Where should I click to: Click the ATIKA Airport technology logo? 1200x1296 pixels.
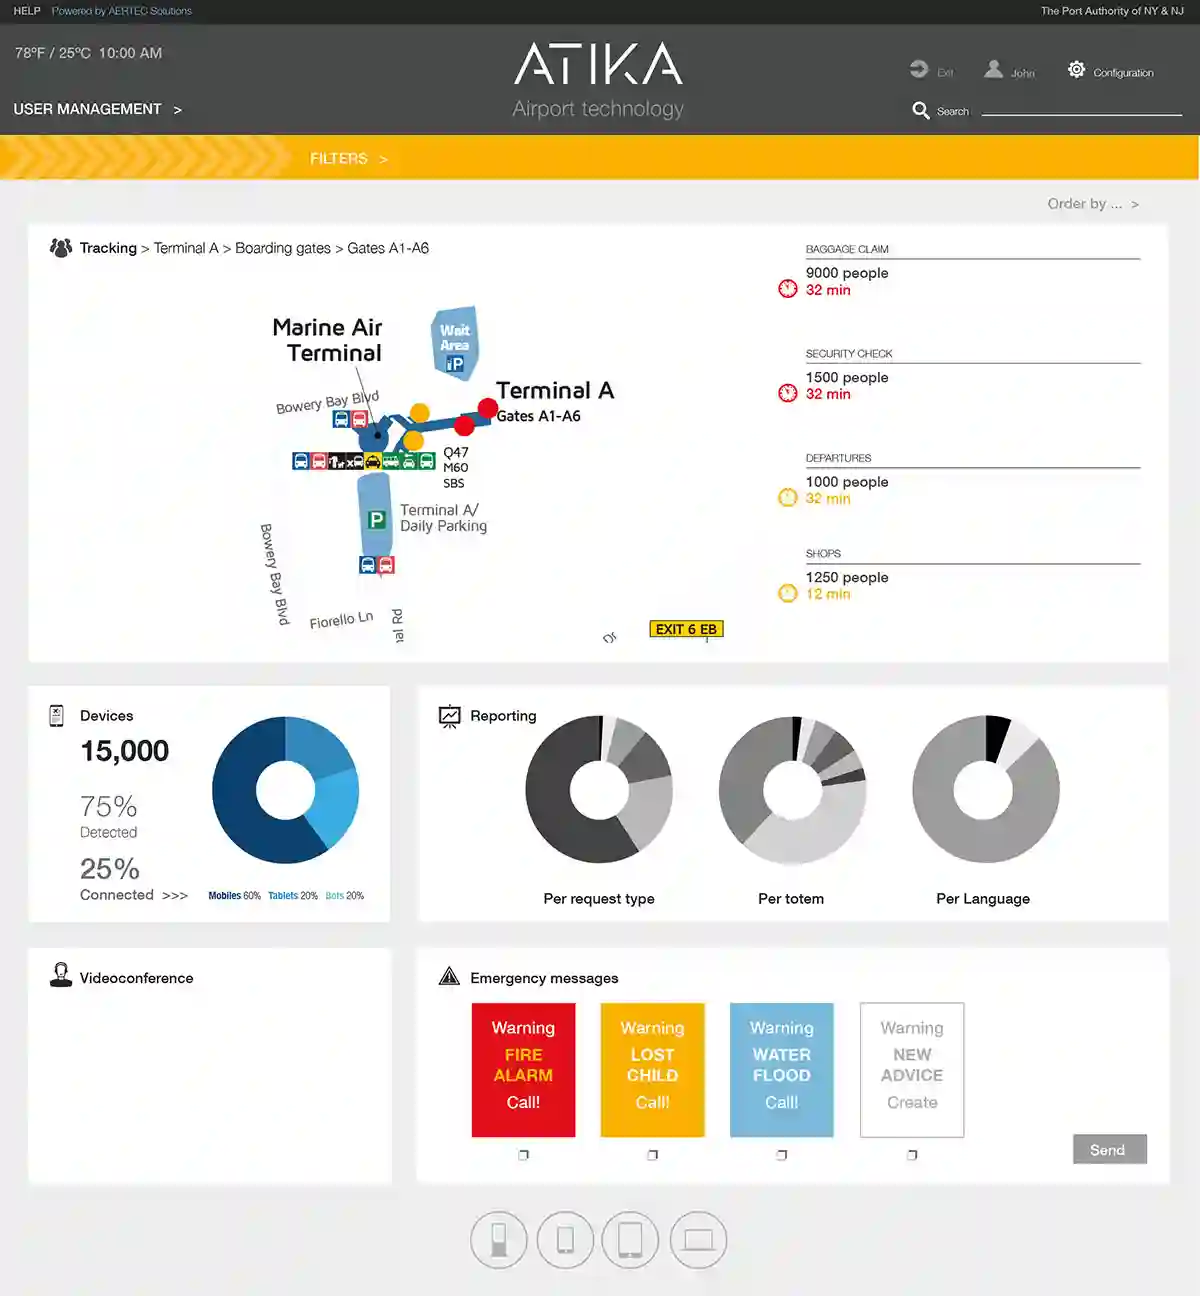point(598,80)
